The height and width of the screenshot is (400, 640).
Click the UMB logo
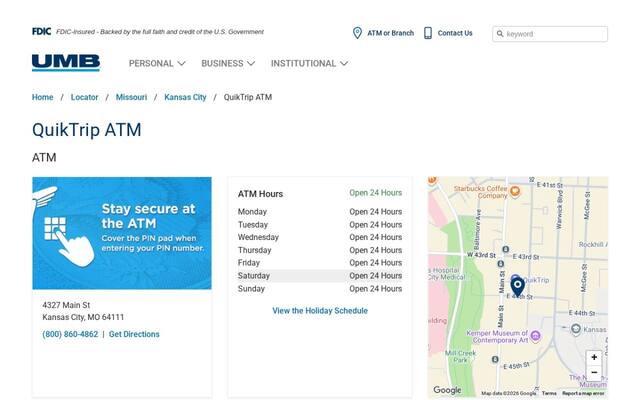pos(66,62)
